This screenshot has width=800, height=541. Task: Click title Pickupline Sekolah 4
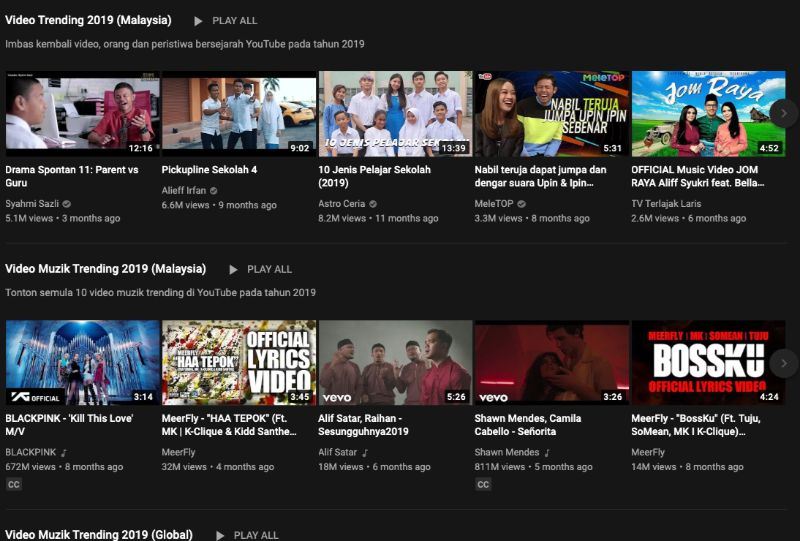(209, 169)
